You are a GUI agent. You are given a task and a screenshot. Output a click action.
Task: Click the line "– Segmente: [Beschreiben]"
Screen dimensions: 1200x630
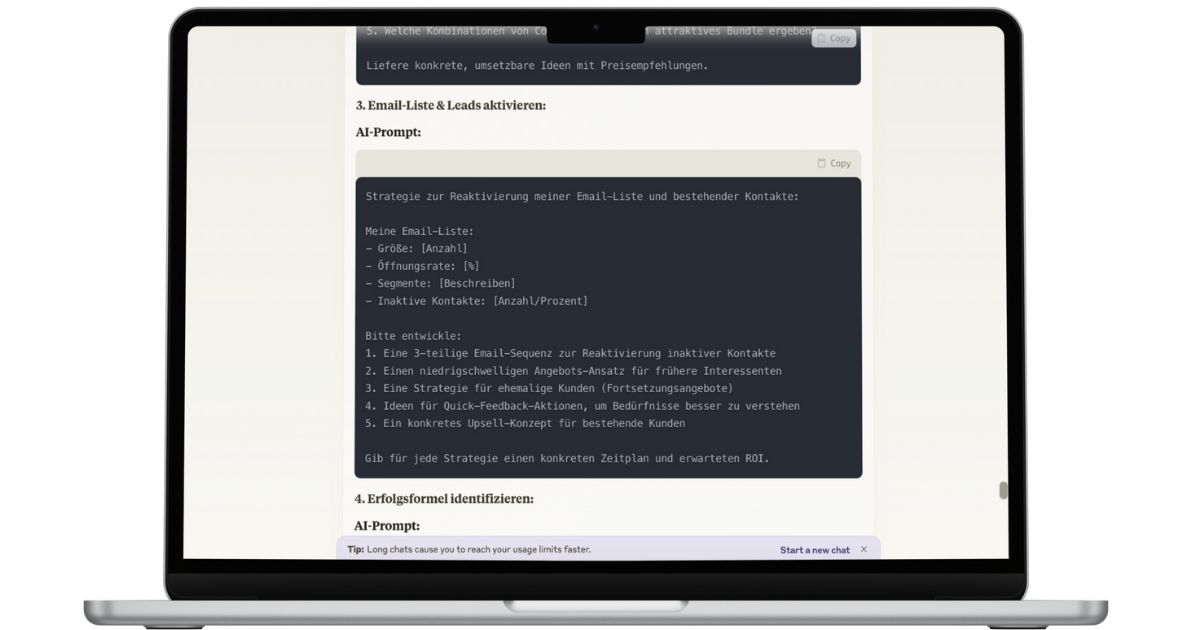[x=440, y=283]
